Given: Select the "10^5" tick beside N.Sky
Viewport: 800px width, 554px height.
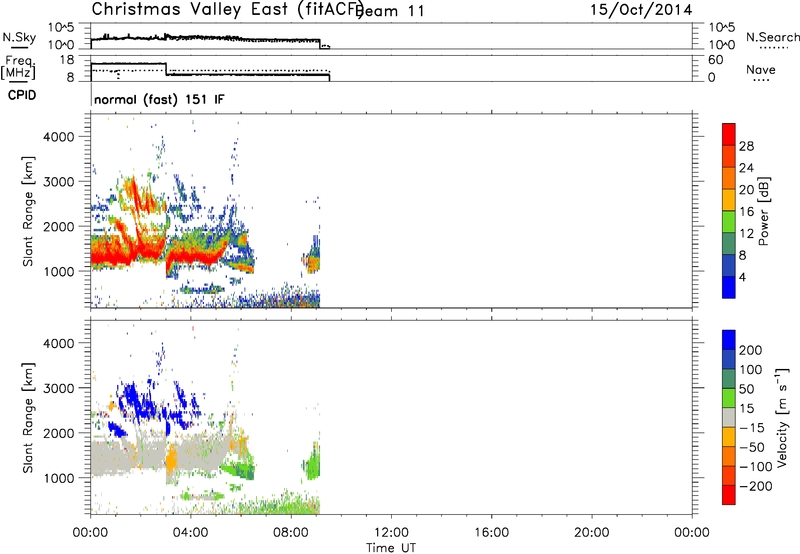Looking at the screenshot, I should [61, 27].
